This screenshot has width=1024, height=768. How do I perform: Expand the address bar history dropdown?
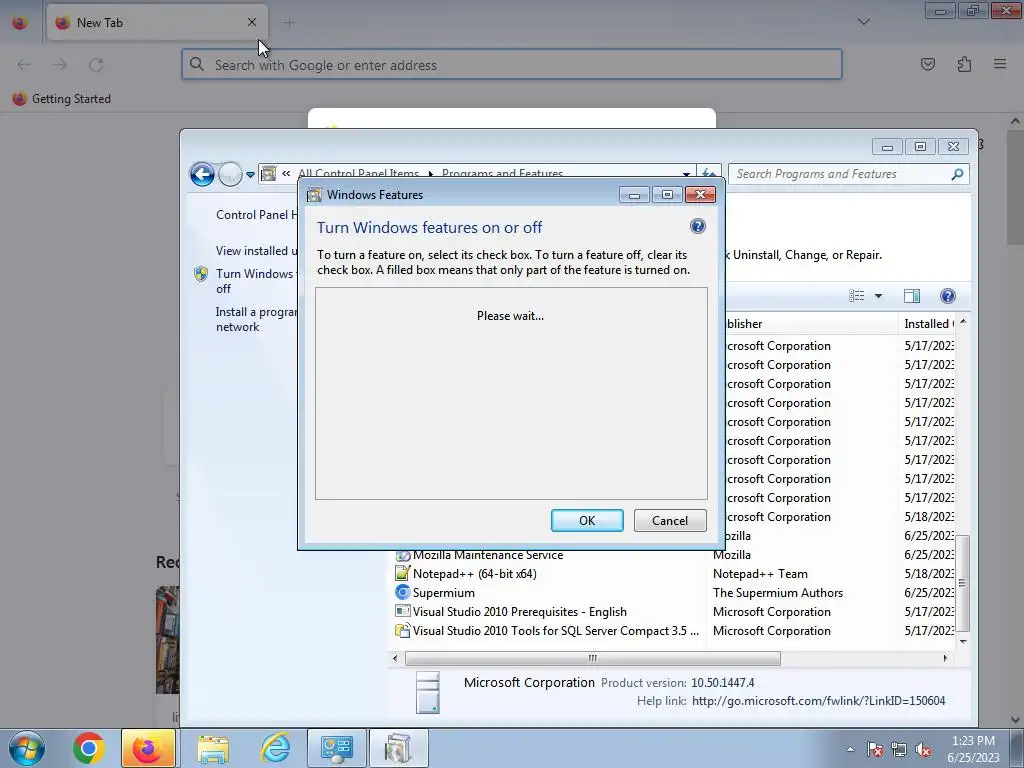coord(686,174)
